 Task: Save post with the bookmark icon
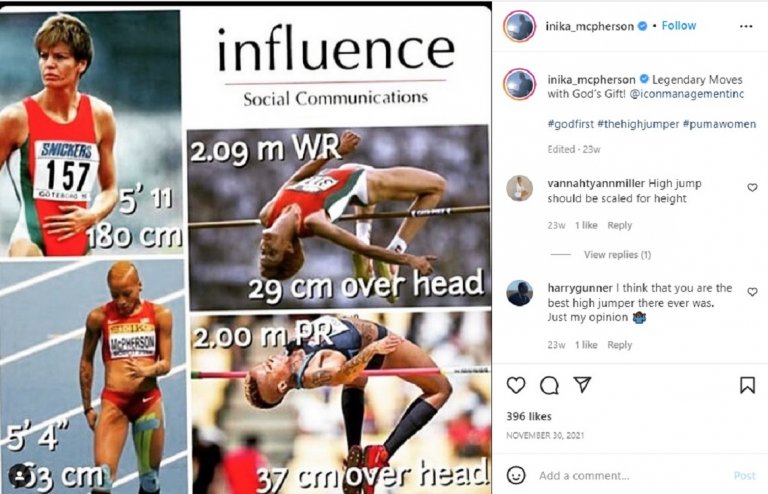(747, 385)
